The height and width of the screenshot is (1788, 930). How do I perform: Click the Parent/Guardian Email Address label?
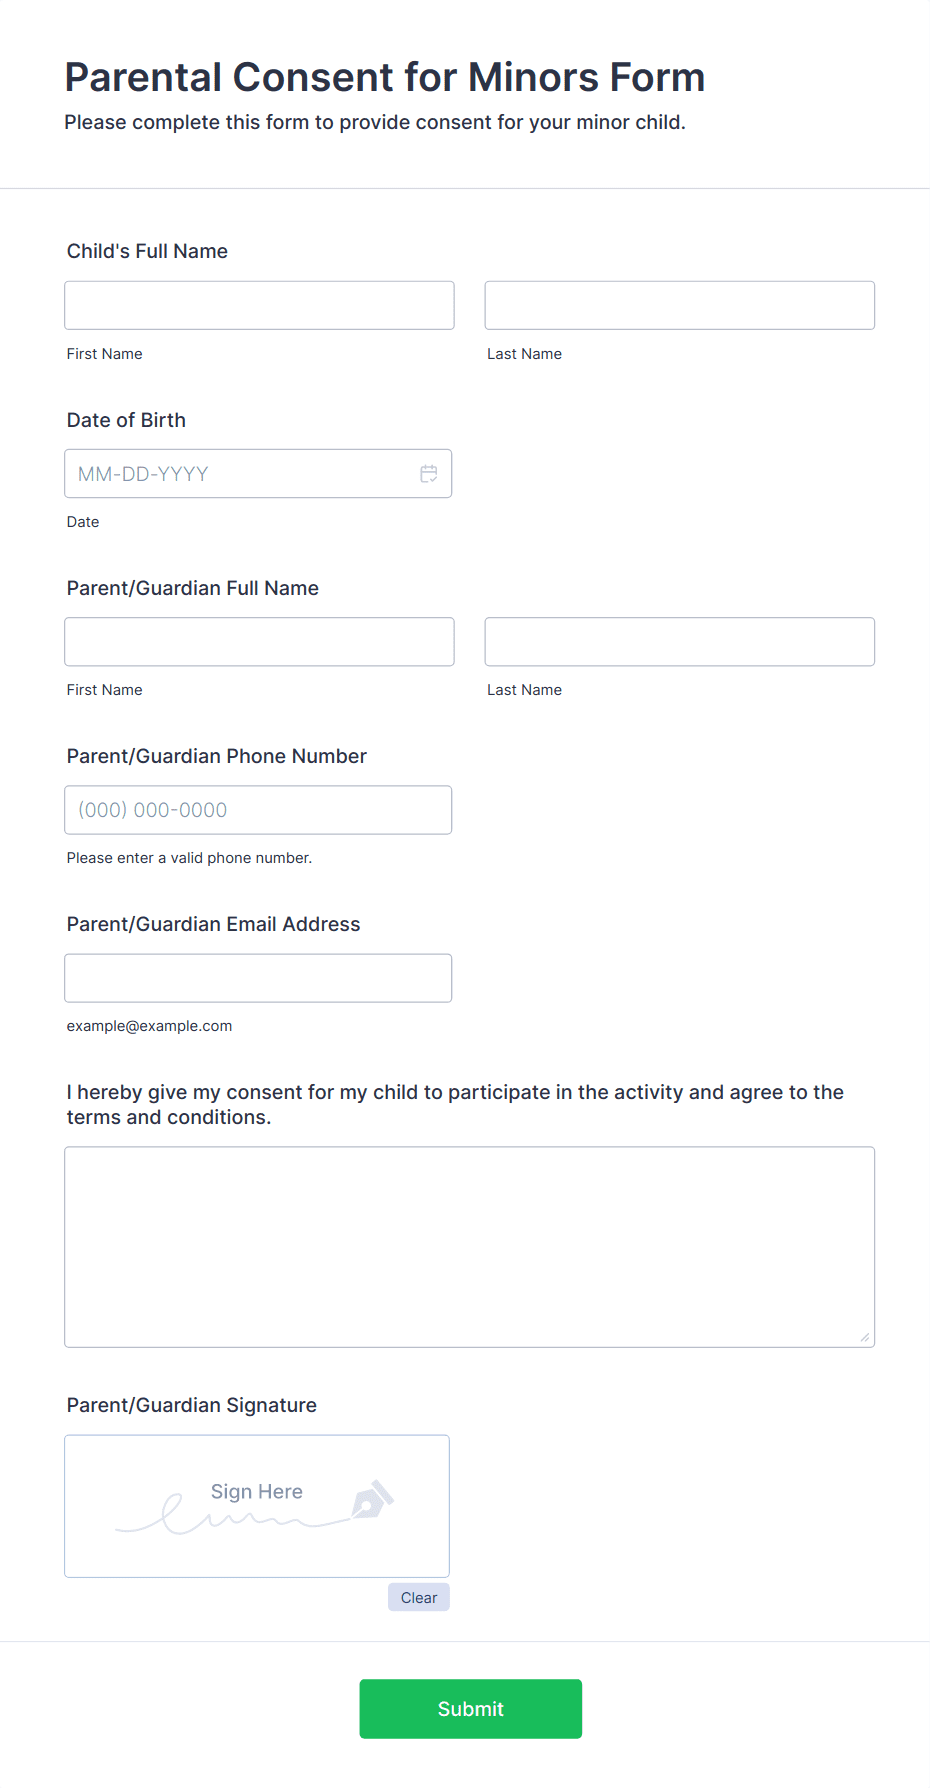click(x=214, y=924)
